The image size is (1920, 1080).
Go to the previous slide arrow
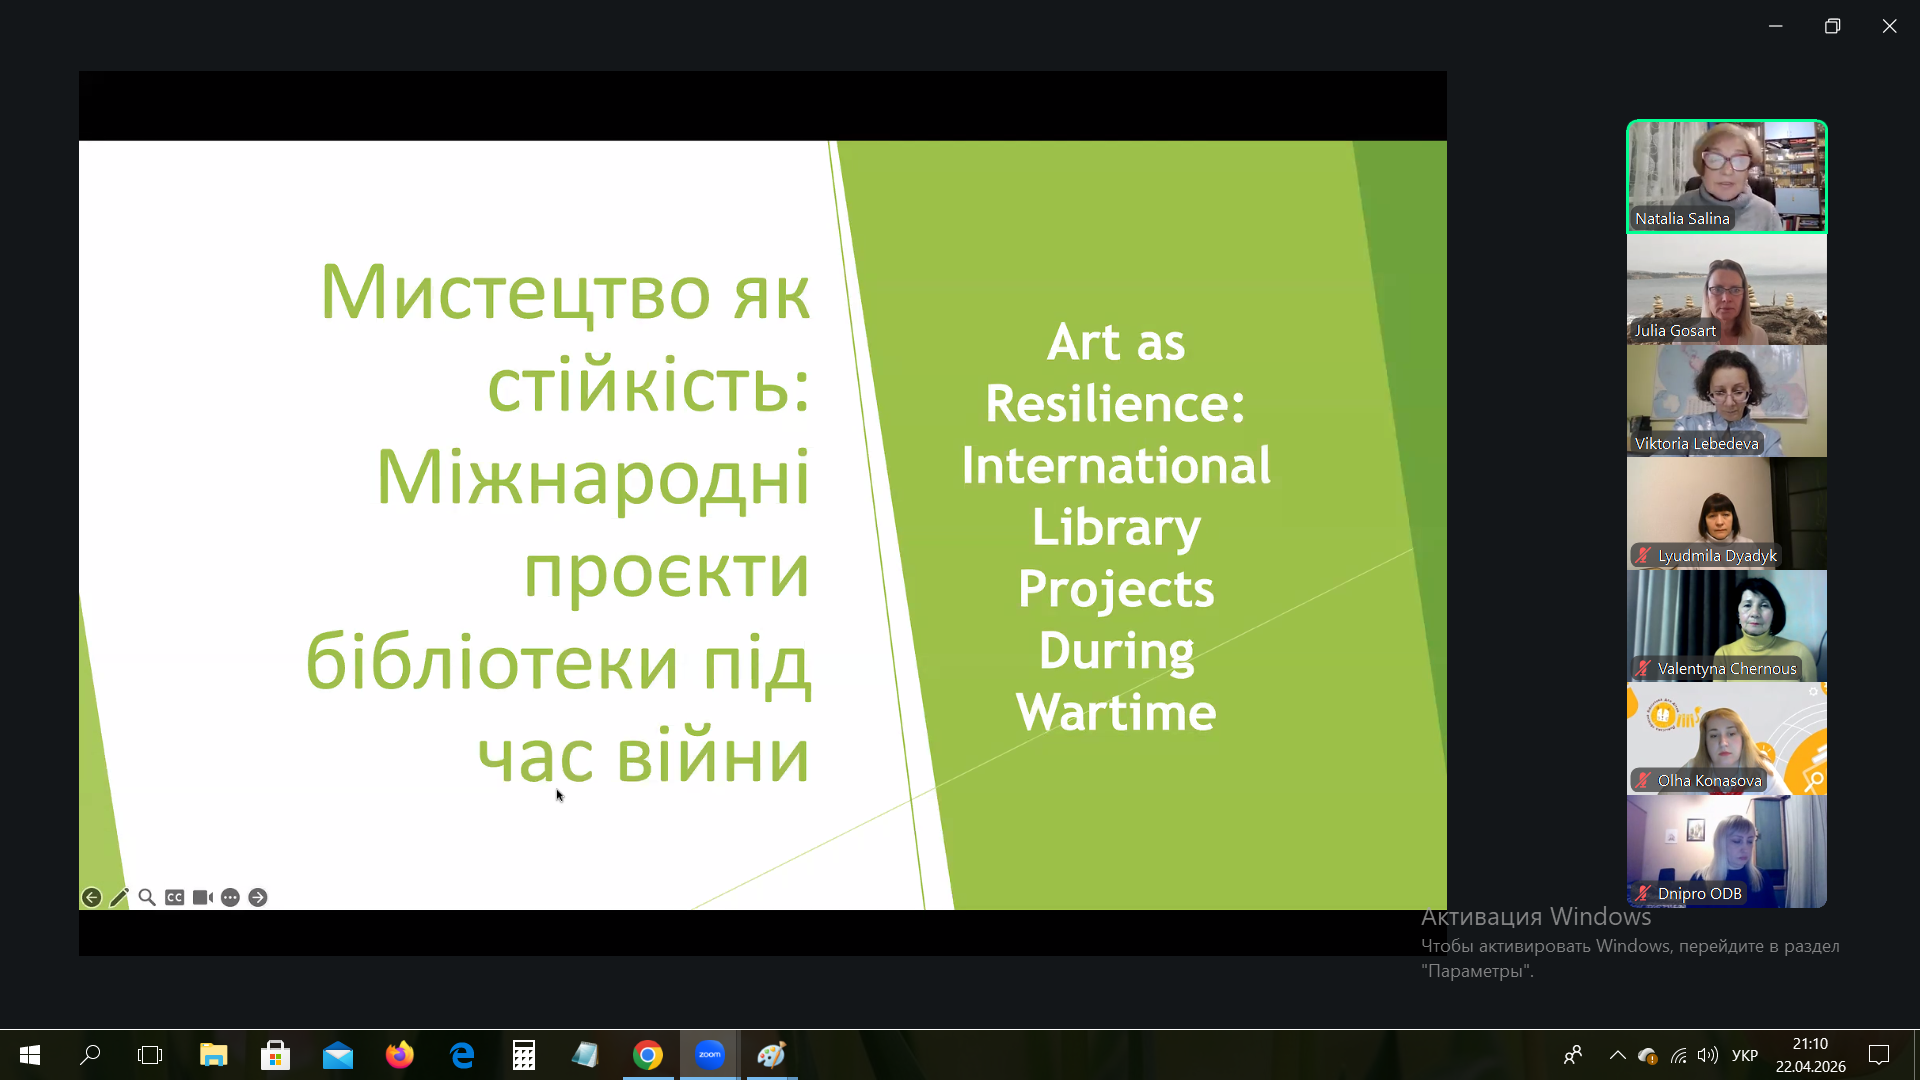91,897
